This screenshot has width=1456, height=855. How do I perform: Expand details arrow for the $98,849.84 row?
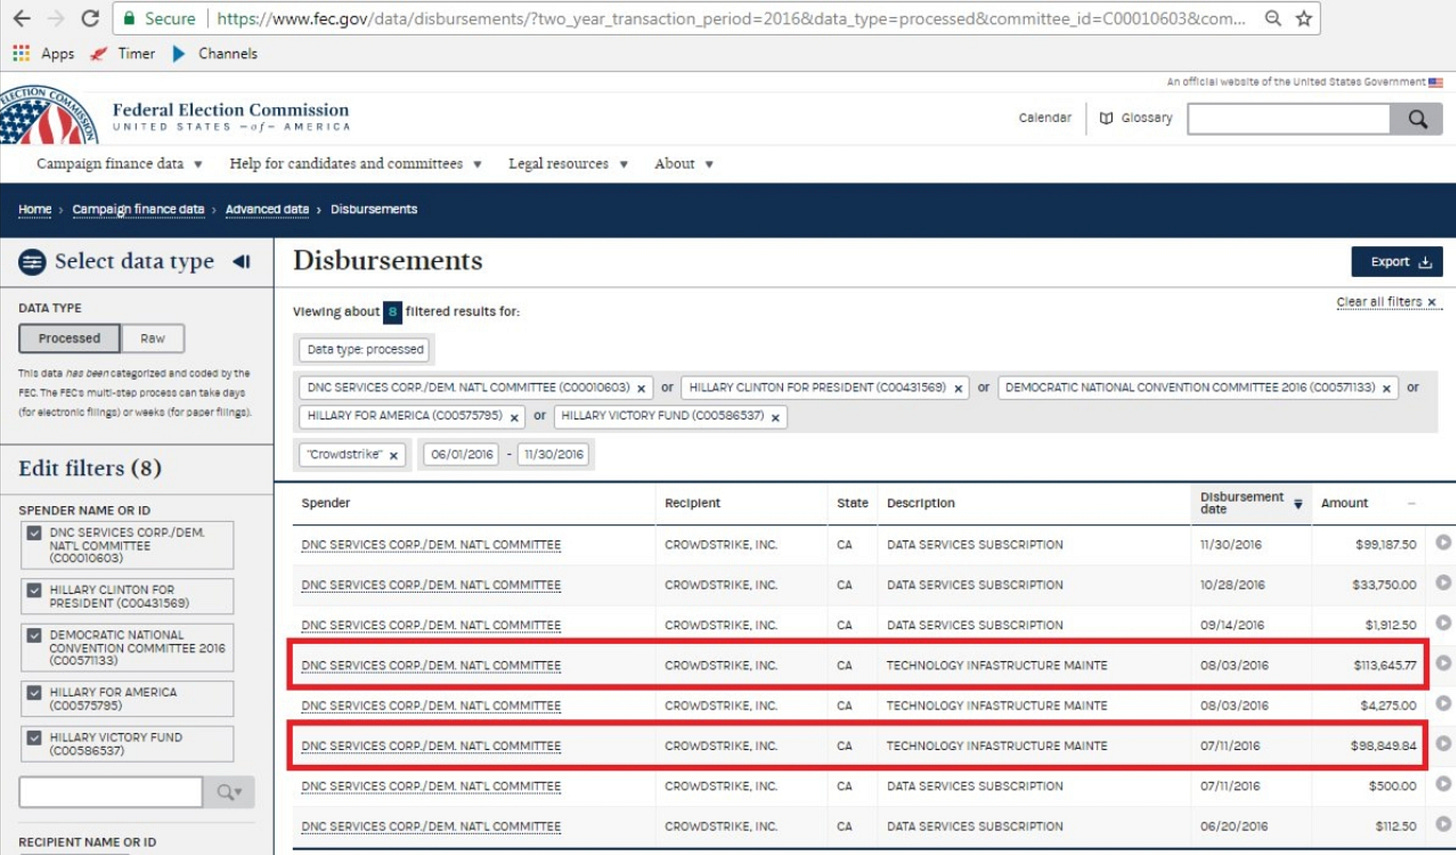click(x=1443, y=743)
